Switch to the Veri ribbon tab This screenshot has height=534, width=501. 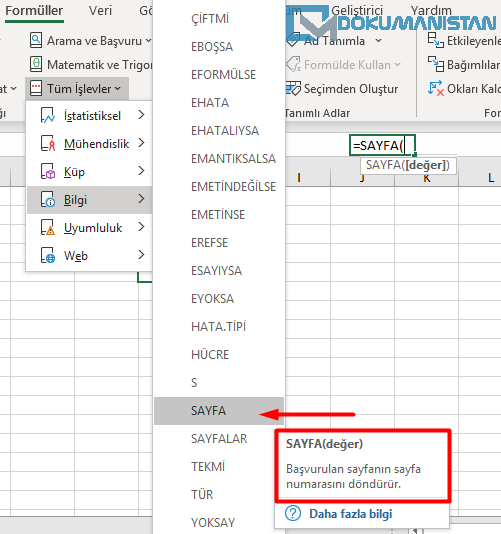[x=100, y=11]
